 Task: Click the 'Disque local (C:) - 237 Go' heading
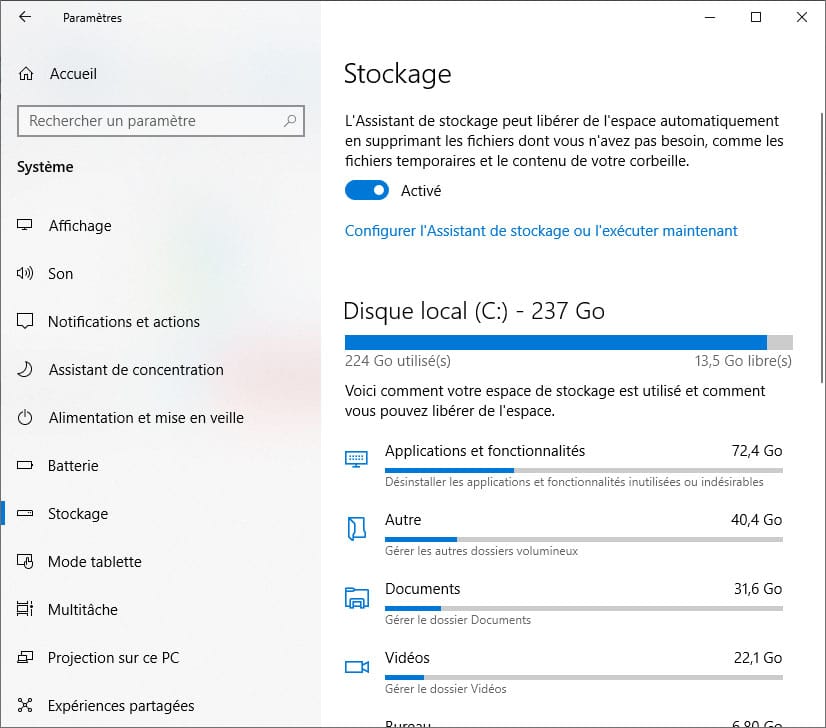pos(474,311)
